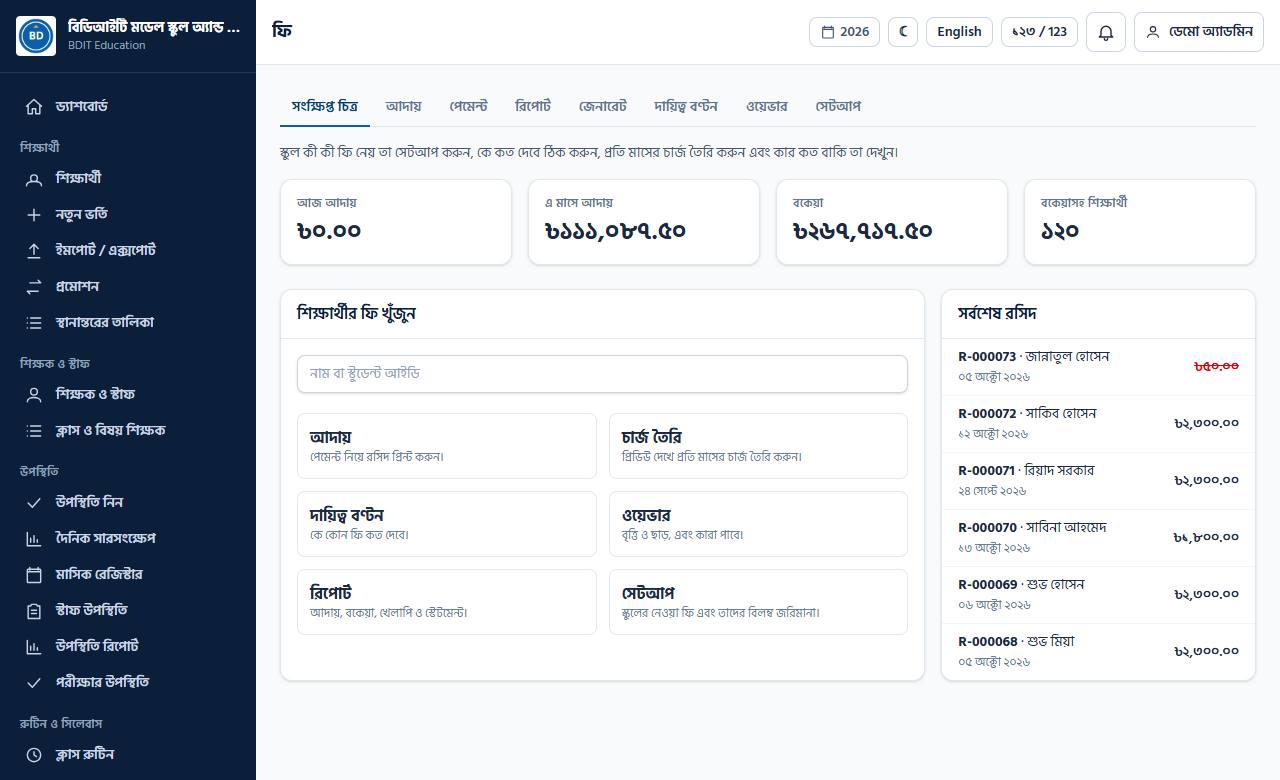Image resolution: width=1280 pixels, height=780 pixels.
Task: Open the আদায় quick action card
Action: tap(447, 446)
